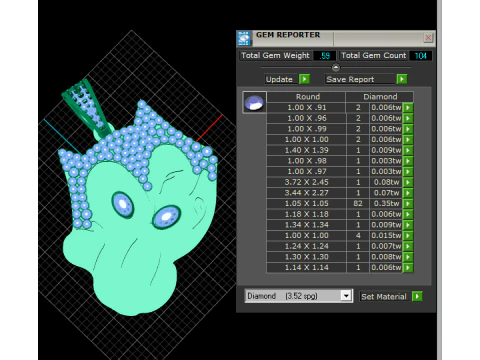This screenshot has height=360, width=480.
Task: Close the Gem Reporter panel
Action: (428, 38)
